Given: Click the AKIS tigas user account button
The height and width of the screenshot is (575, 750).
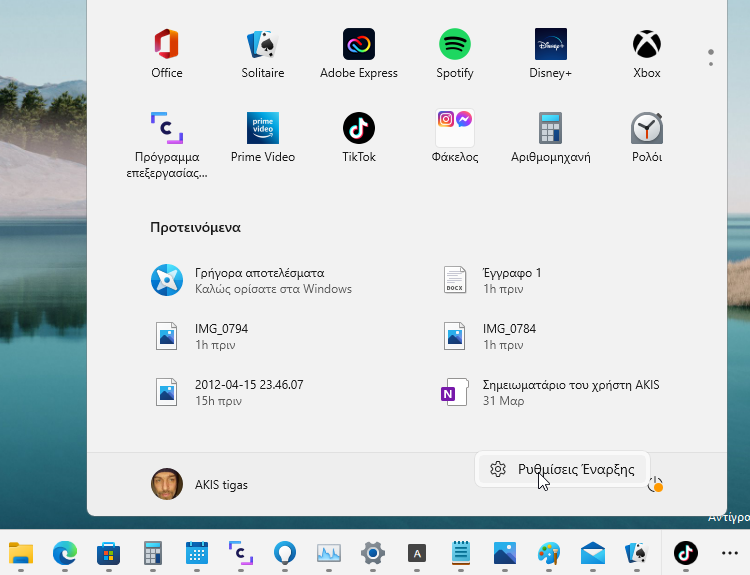Looking at the screenshot, I should 200,484.
